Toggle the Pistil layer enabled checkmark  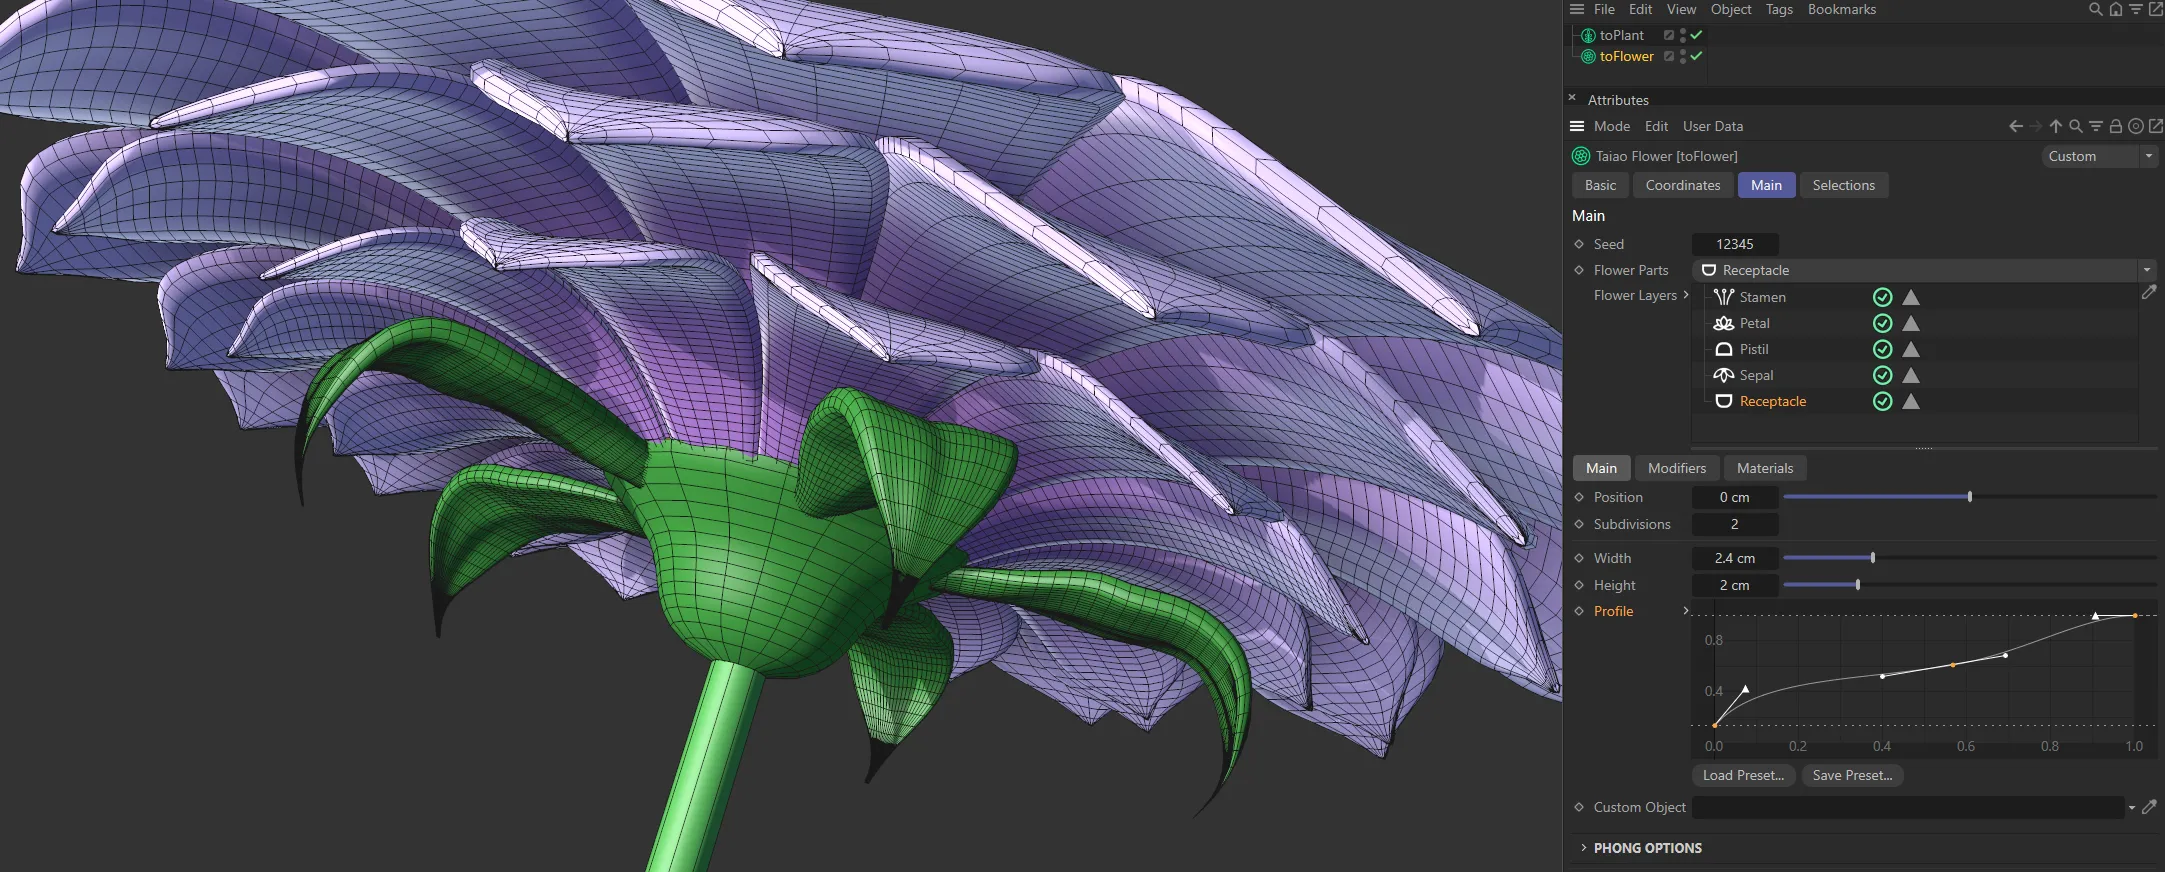point(1882,349)
